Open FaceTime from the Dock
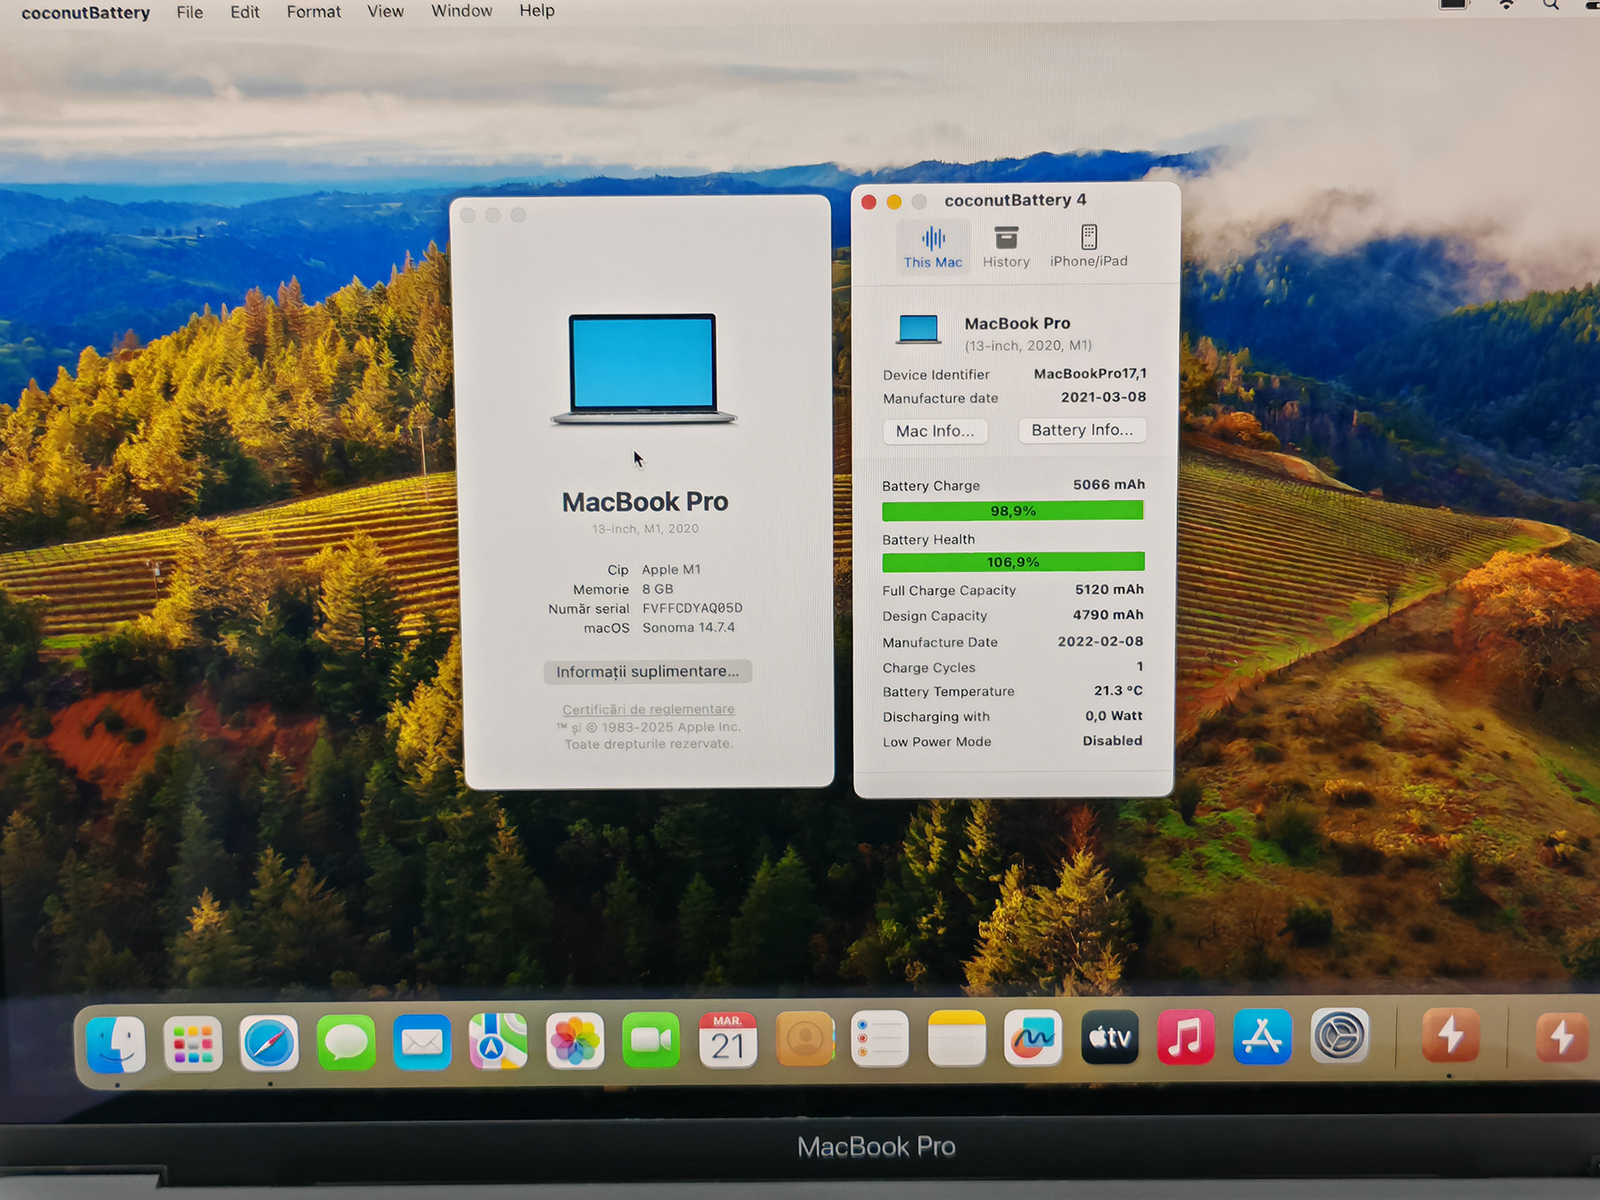The height and width of the screenshot is (1200, 1600). [651, 1040]
